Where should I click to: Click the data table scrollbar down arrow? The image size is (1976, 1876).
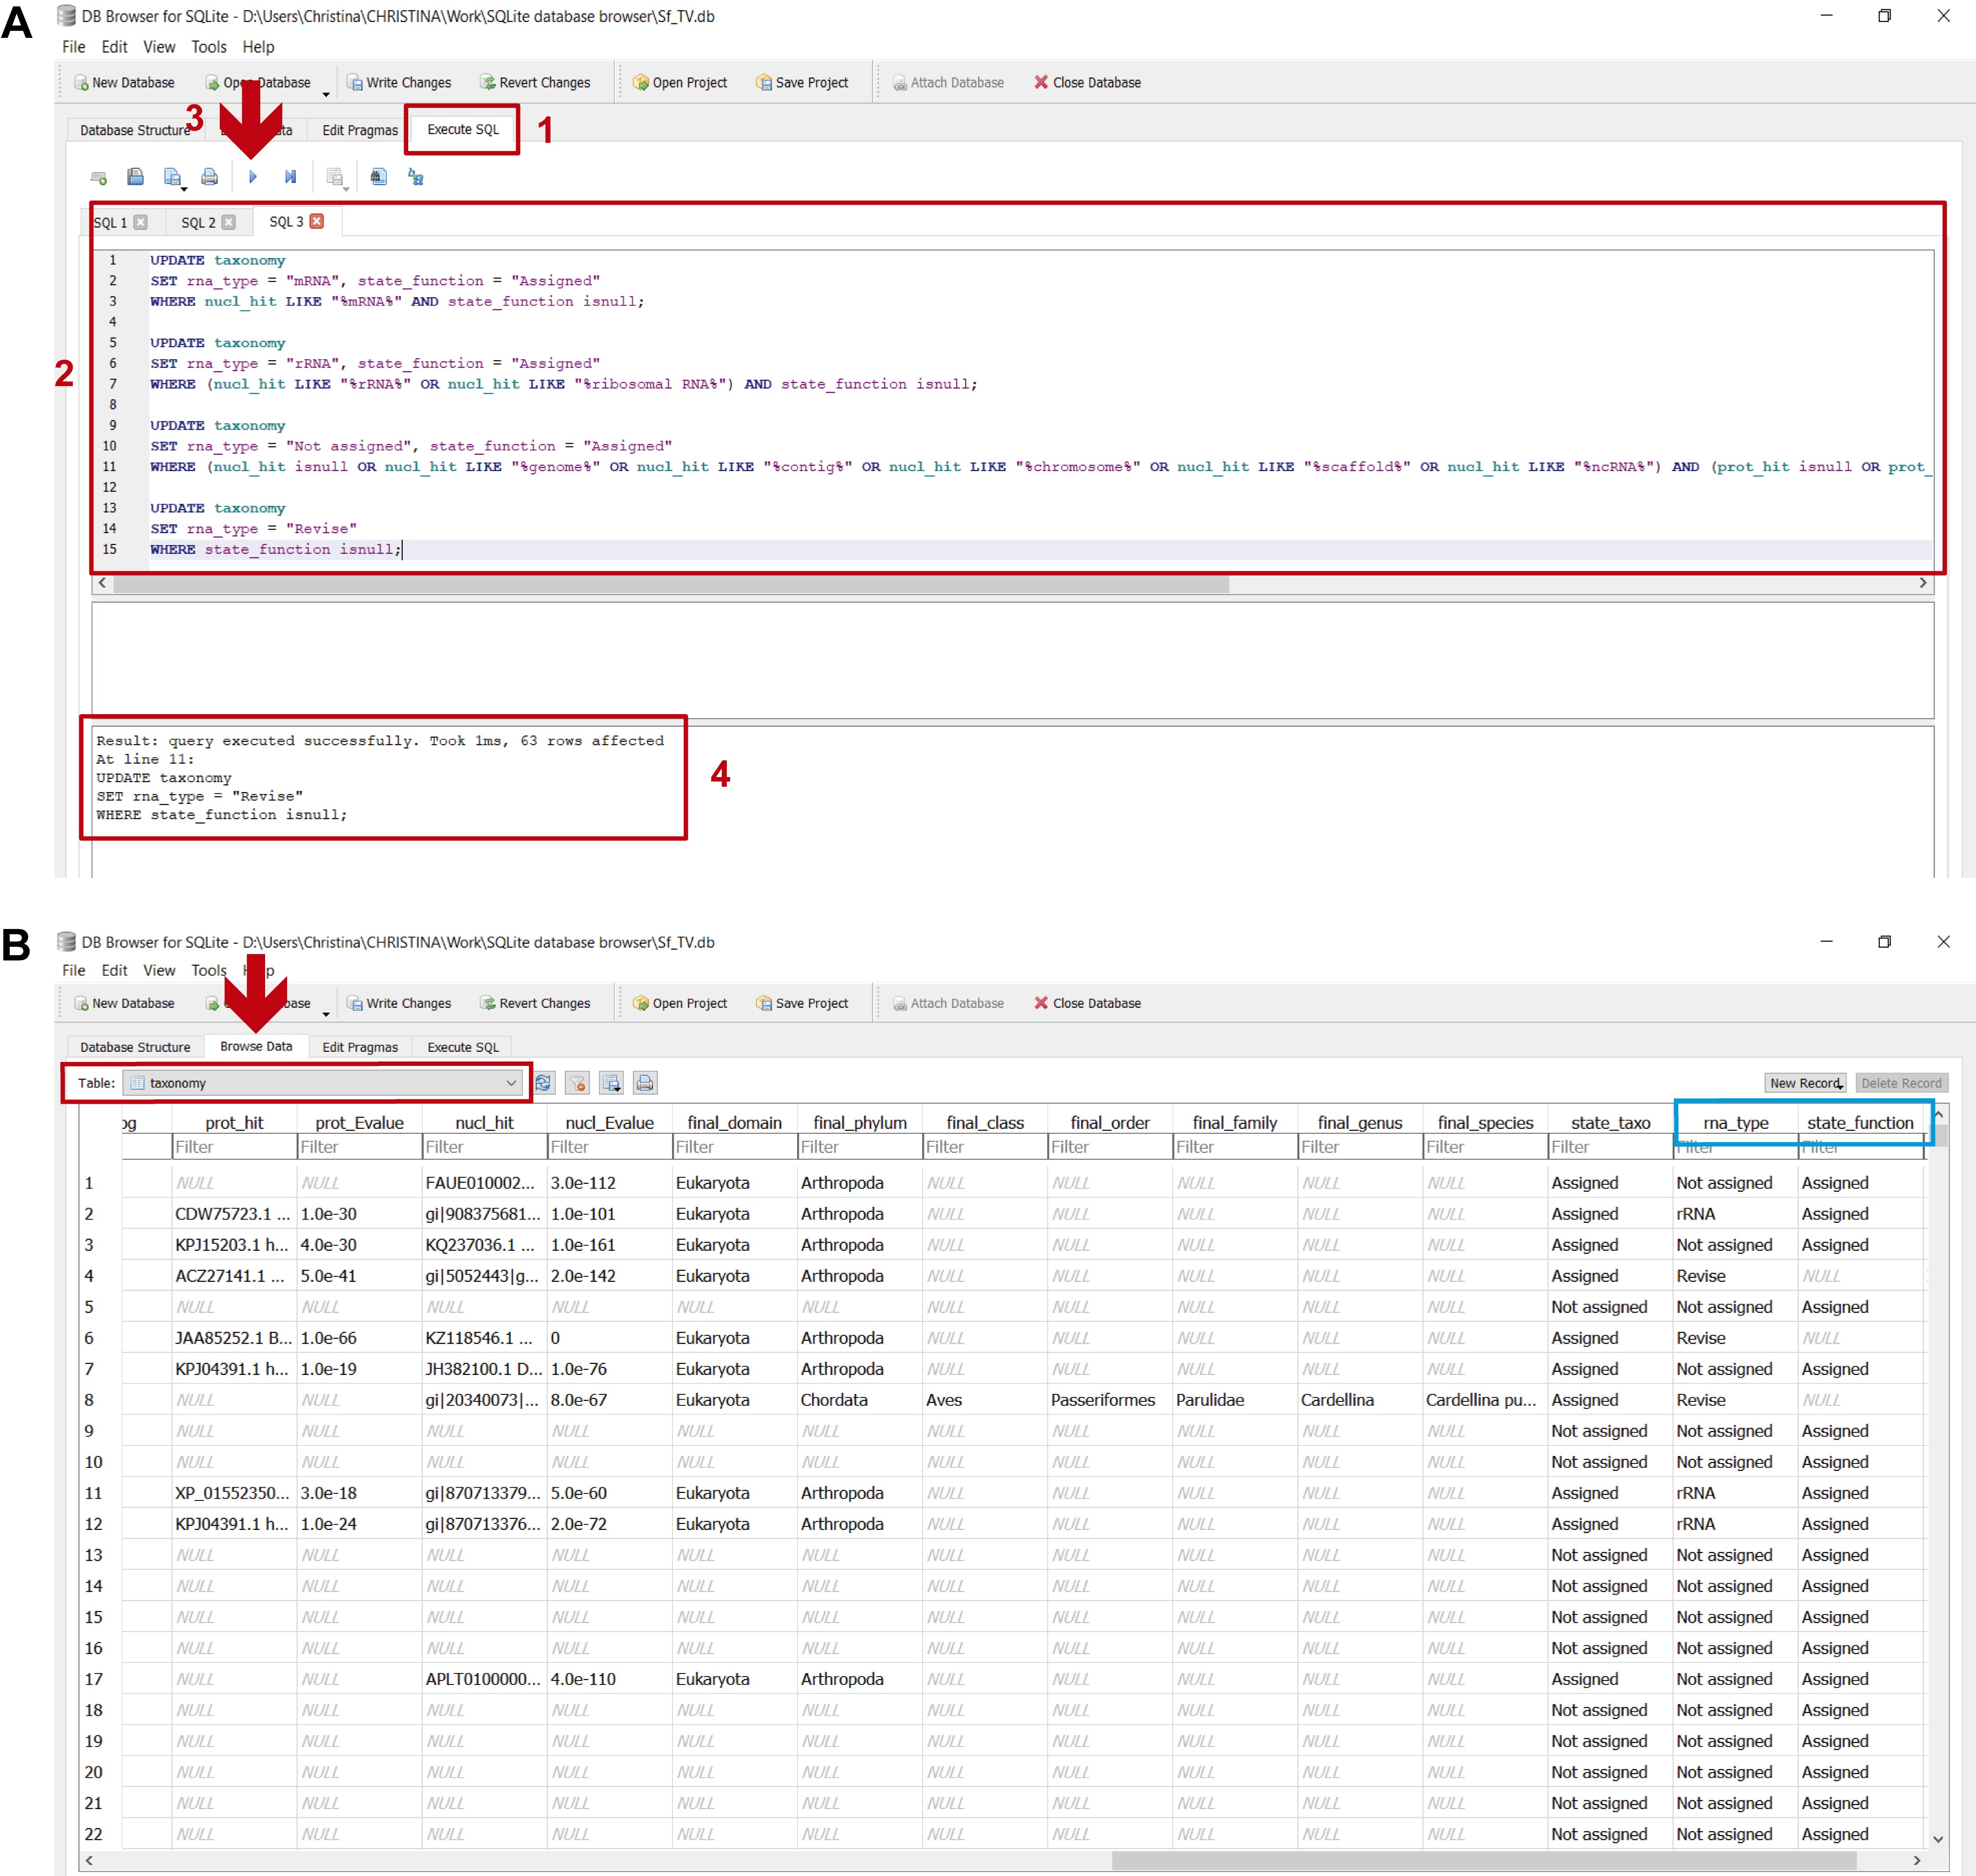coord(1938,1838)
